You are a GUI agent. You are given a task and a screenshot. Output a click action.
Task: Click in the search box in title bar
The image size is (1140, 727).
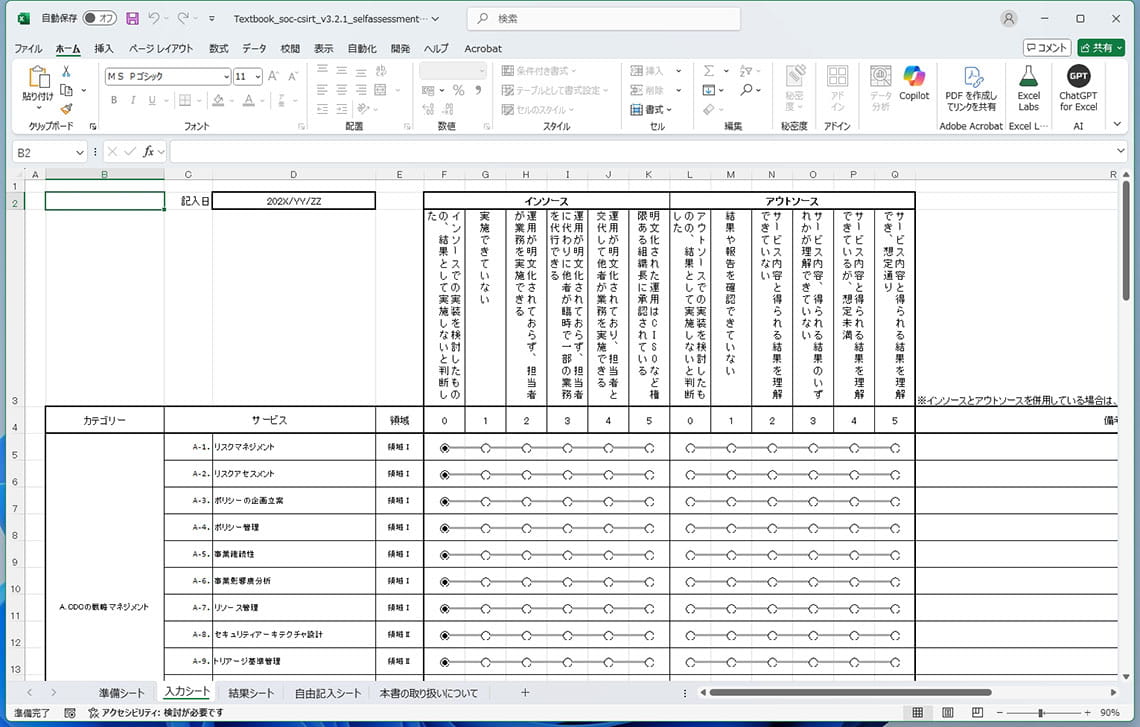point(604,18)
